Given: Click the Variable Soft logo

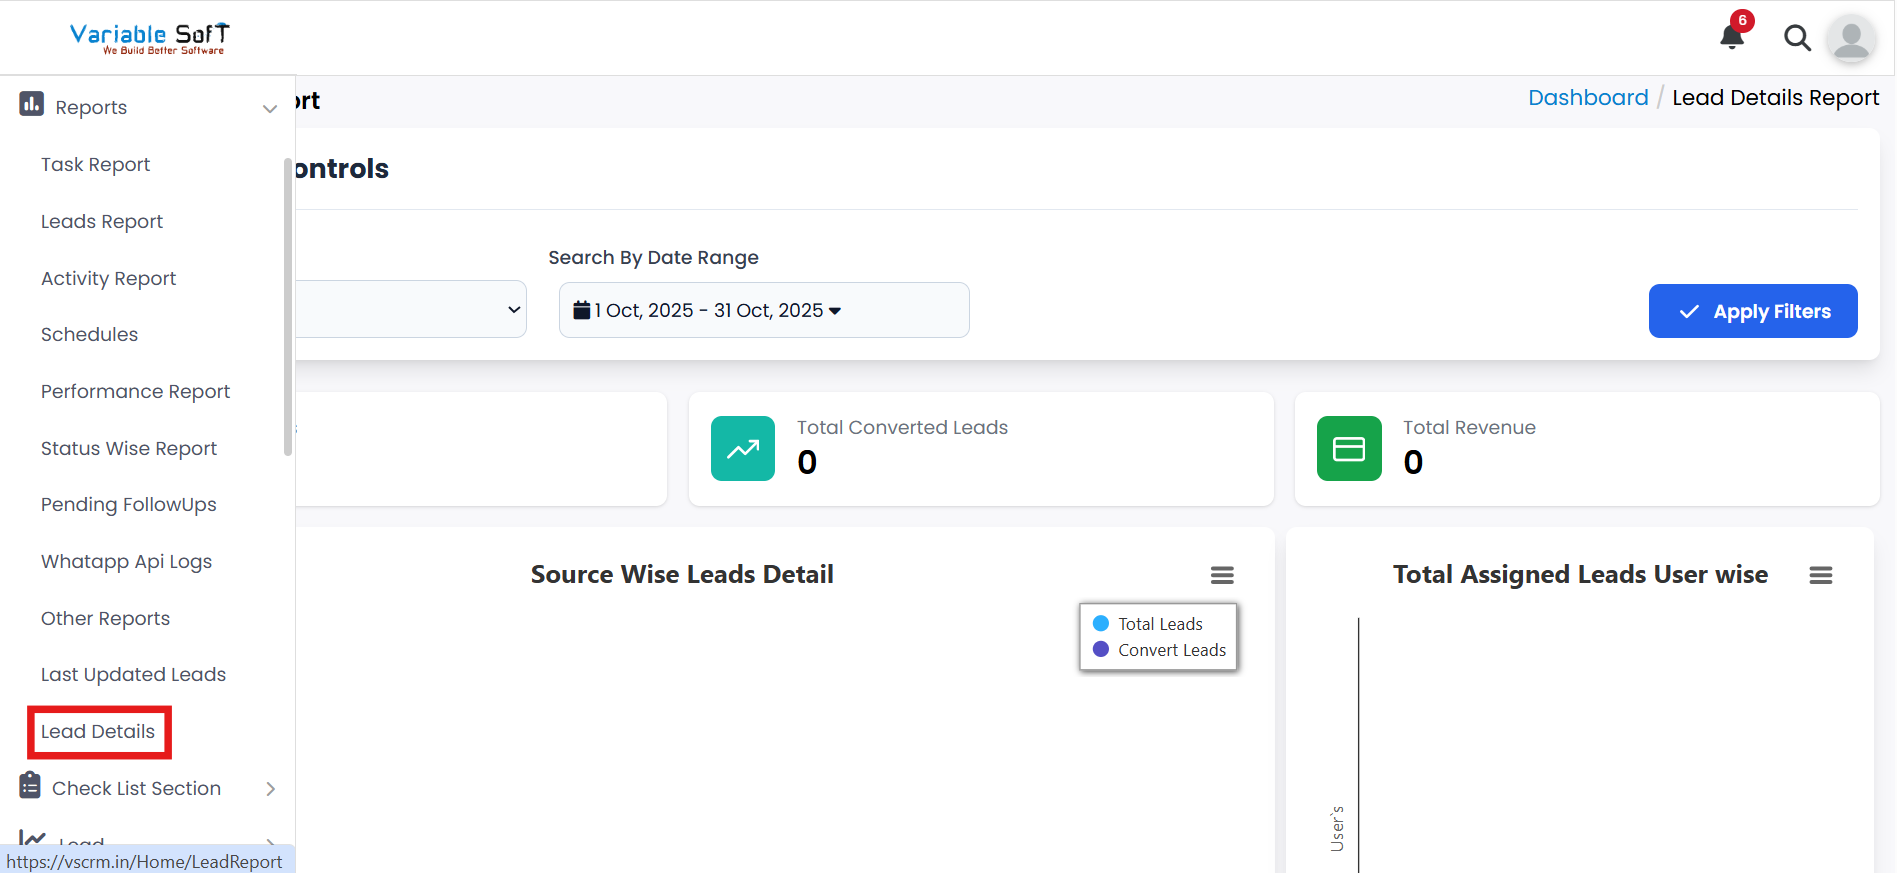Looking at the screenshot, I should pos(150,38).
